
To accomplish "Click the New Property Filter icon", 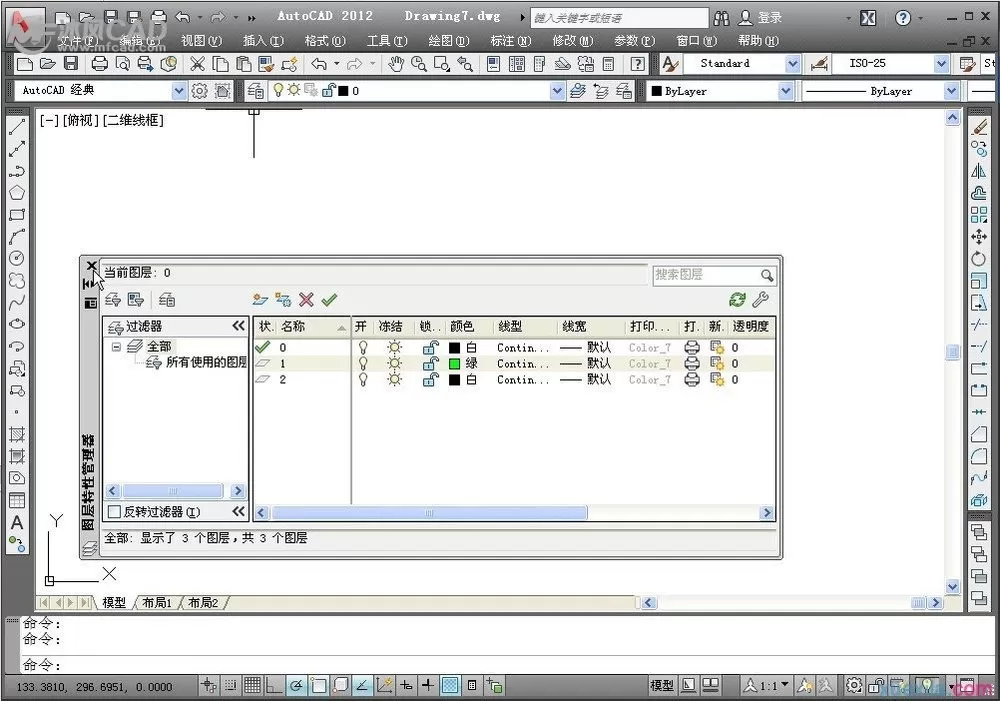I will tap(113, 300).
